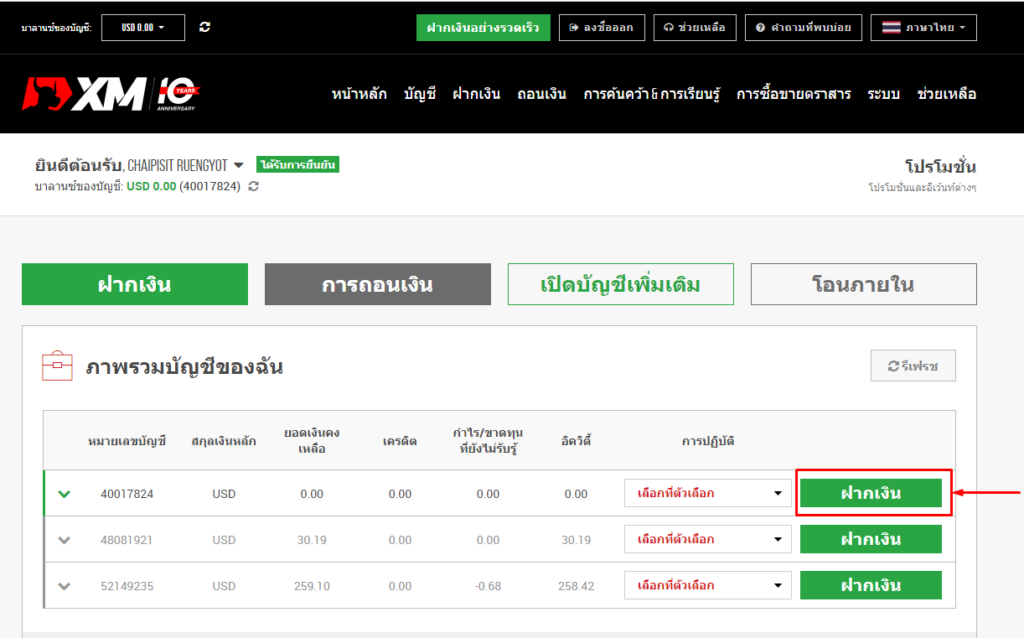Open the language selector with Thai flag

(x=923, y=28)
